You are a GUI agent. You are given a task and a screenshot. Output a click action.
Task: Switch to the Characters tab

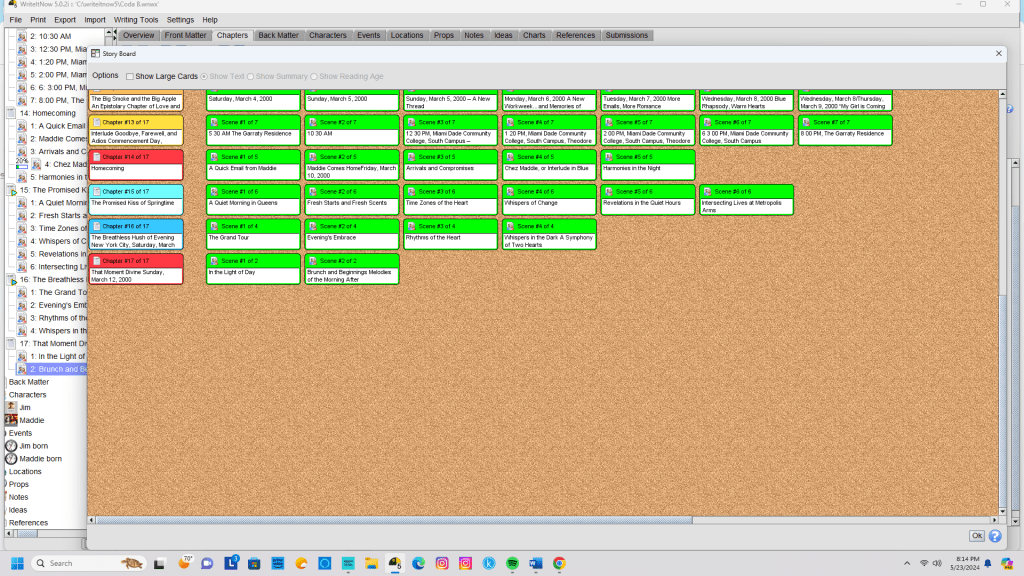coord(327,35)
